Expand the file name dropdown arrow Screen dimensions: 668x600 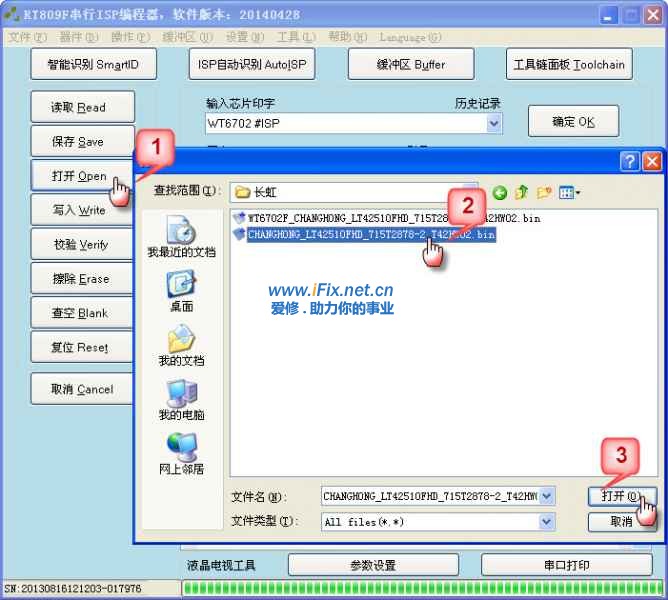[x=547, y=496]
